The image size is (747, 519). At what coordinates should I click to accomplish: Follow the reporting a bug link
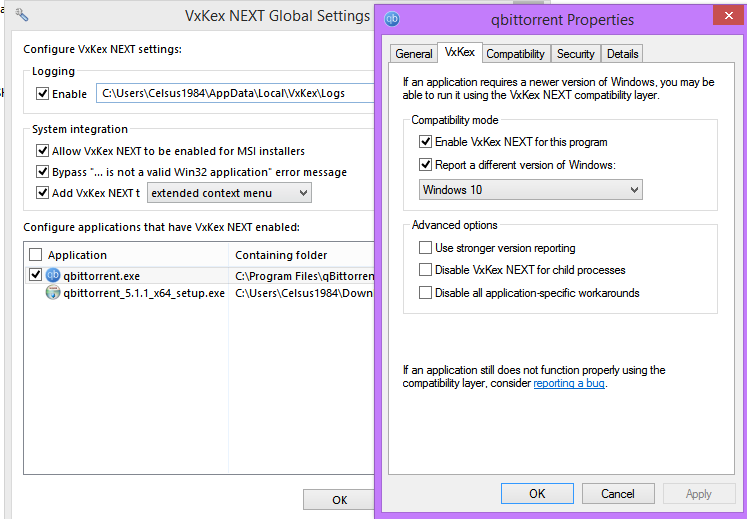pos(569,383)
